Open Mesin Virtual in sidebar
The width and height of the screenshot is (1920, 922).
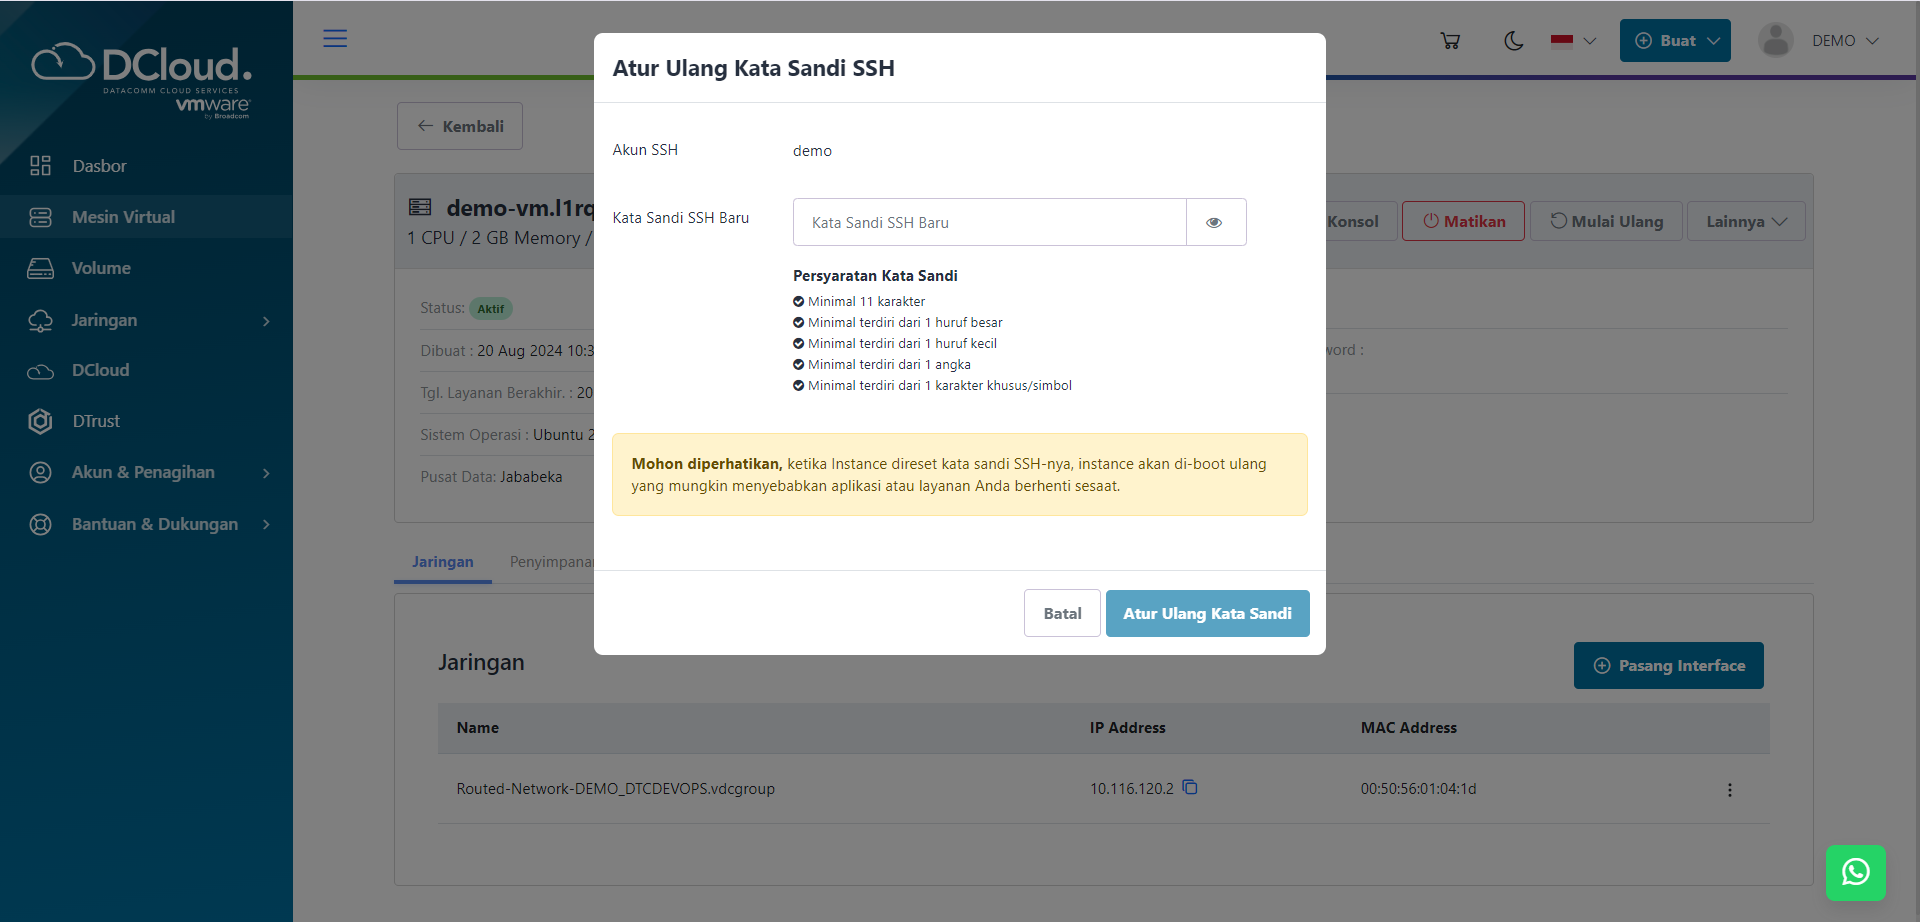coord(123,217)
